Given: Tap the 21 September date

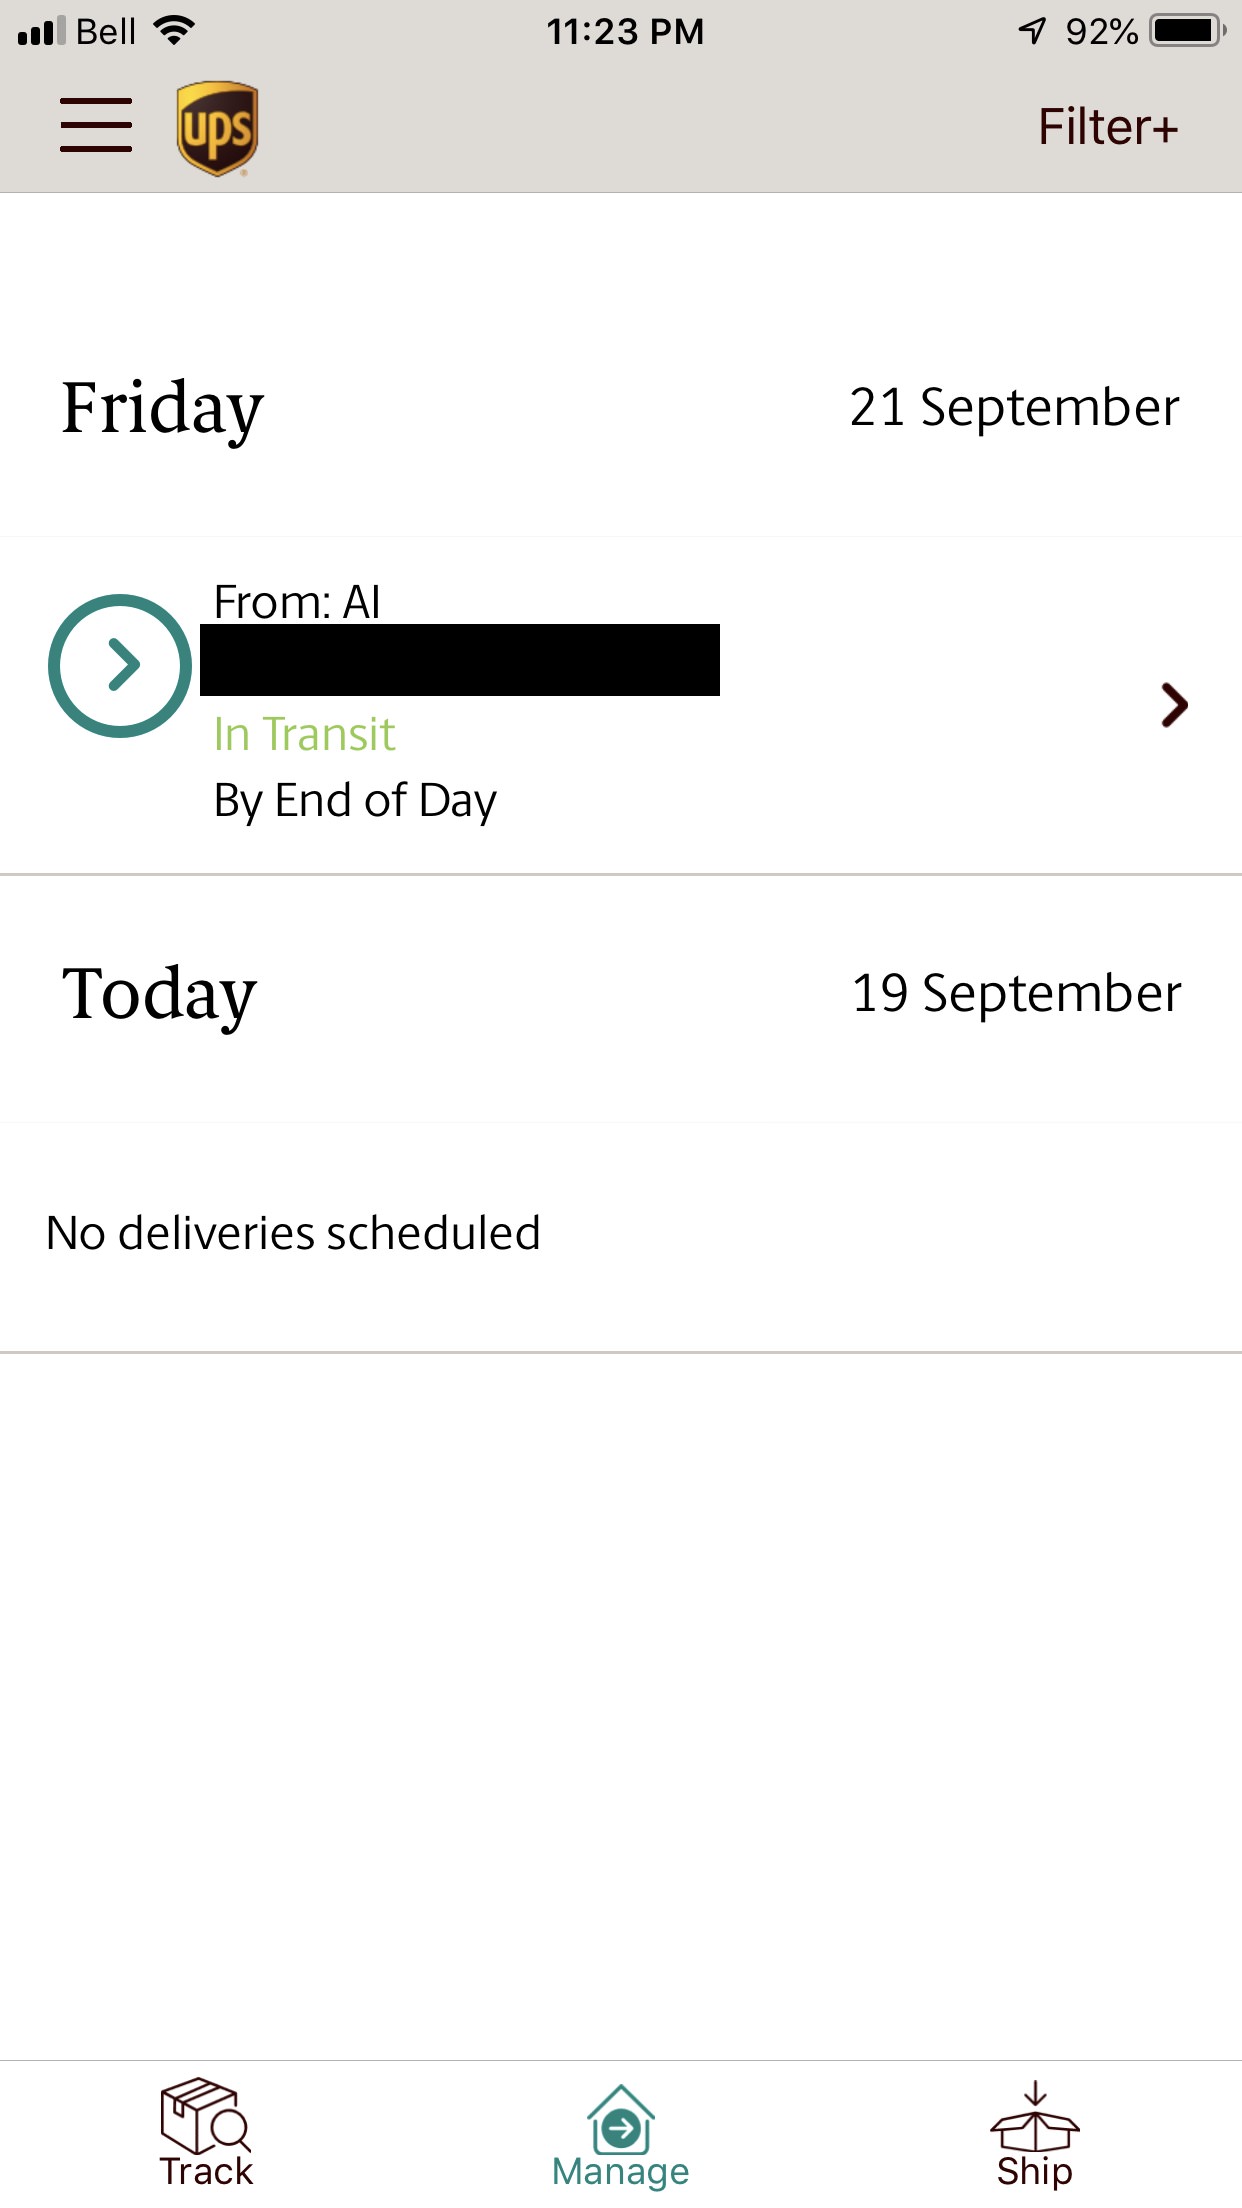Looking at the screenshot, I should pos(1014,408).
